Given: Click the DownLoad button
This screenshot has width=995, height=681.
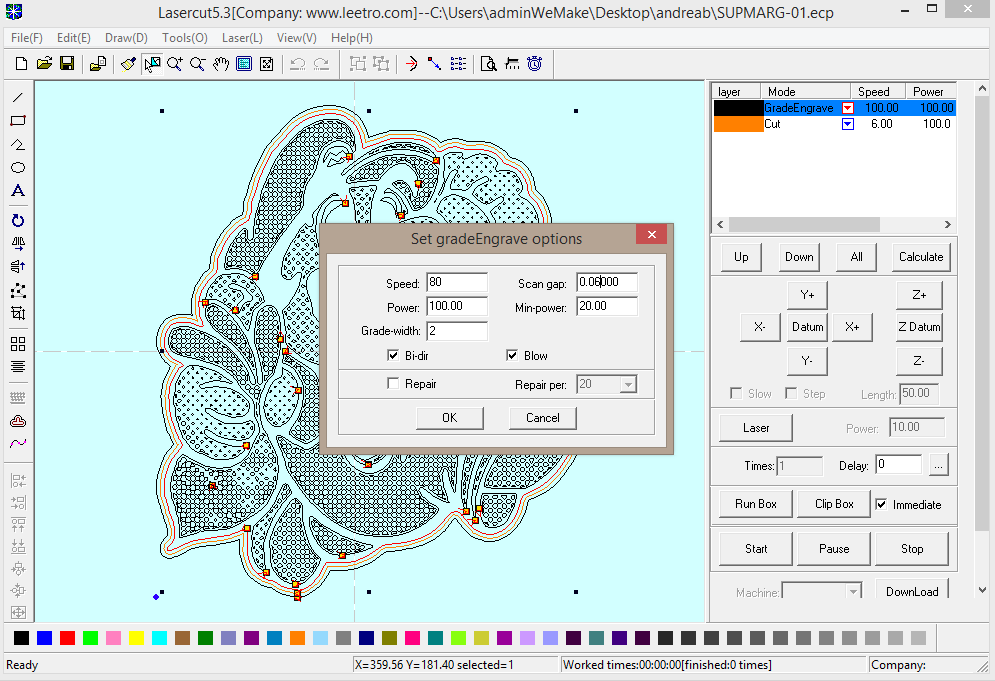Looking at the screenshot, I should pos(912,591).
